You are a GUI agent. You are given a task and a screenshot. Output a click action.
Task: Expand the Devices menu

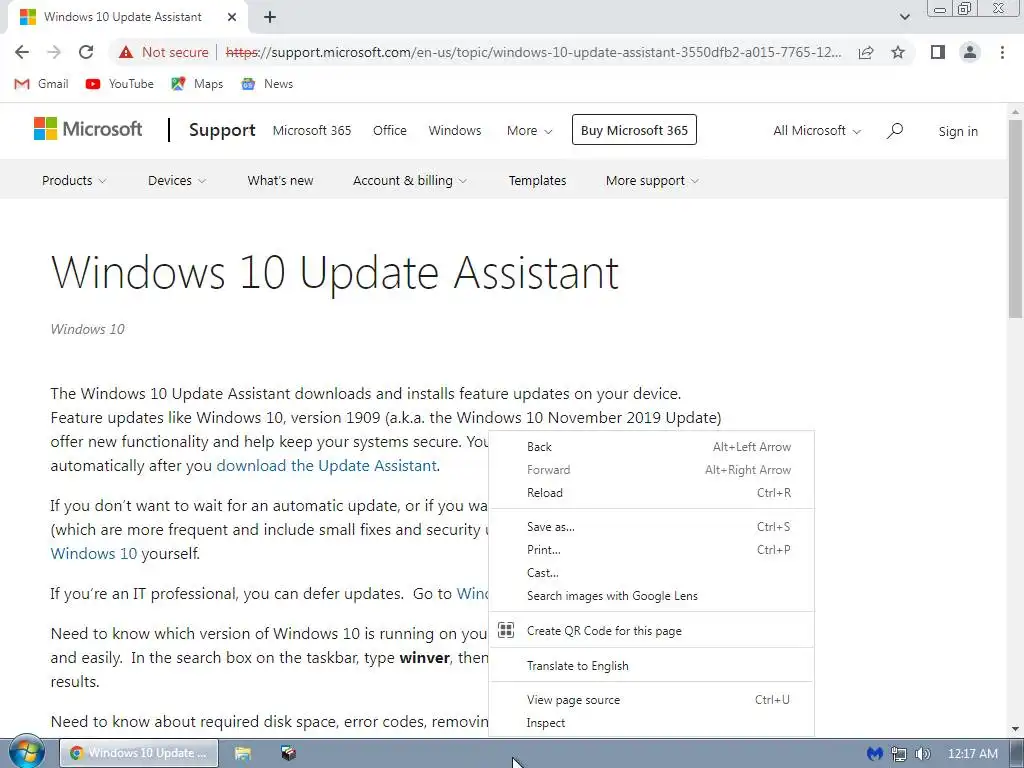(177, 180)
